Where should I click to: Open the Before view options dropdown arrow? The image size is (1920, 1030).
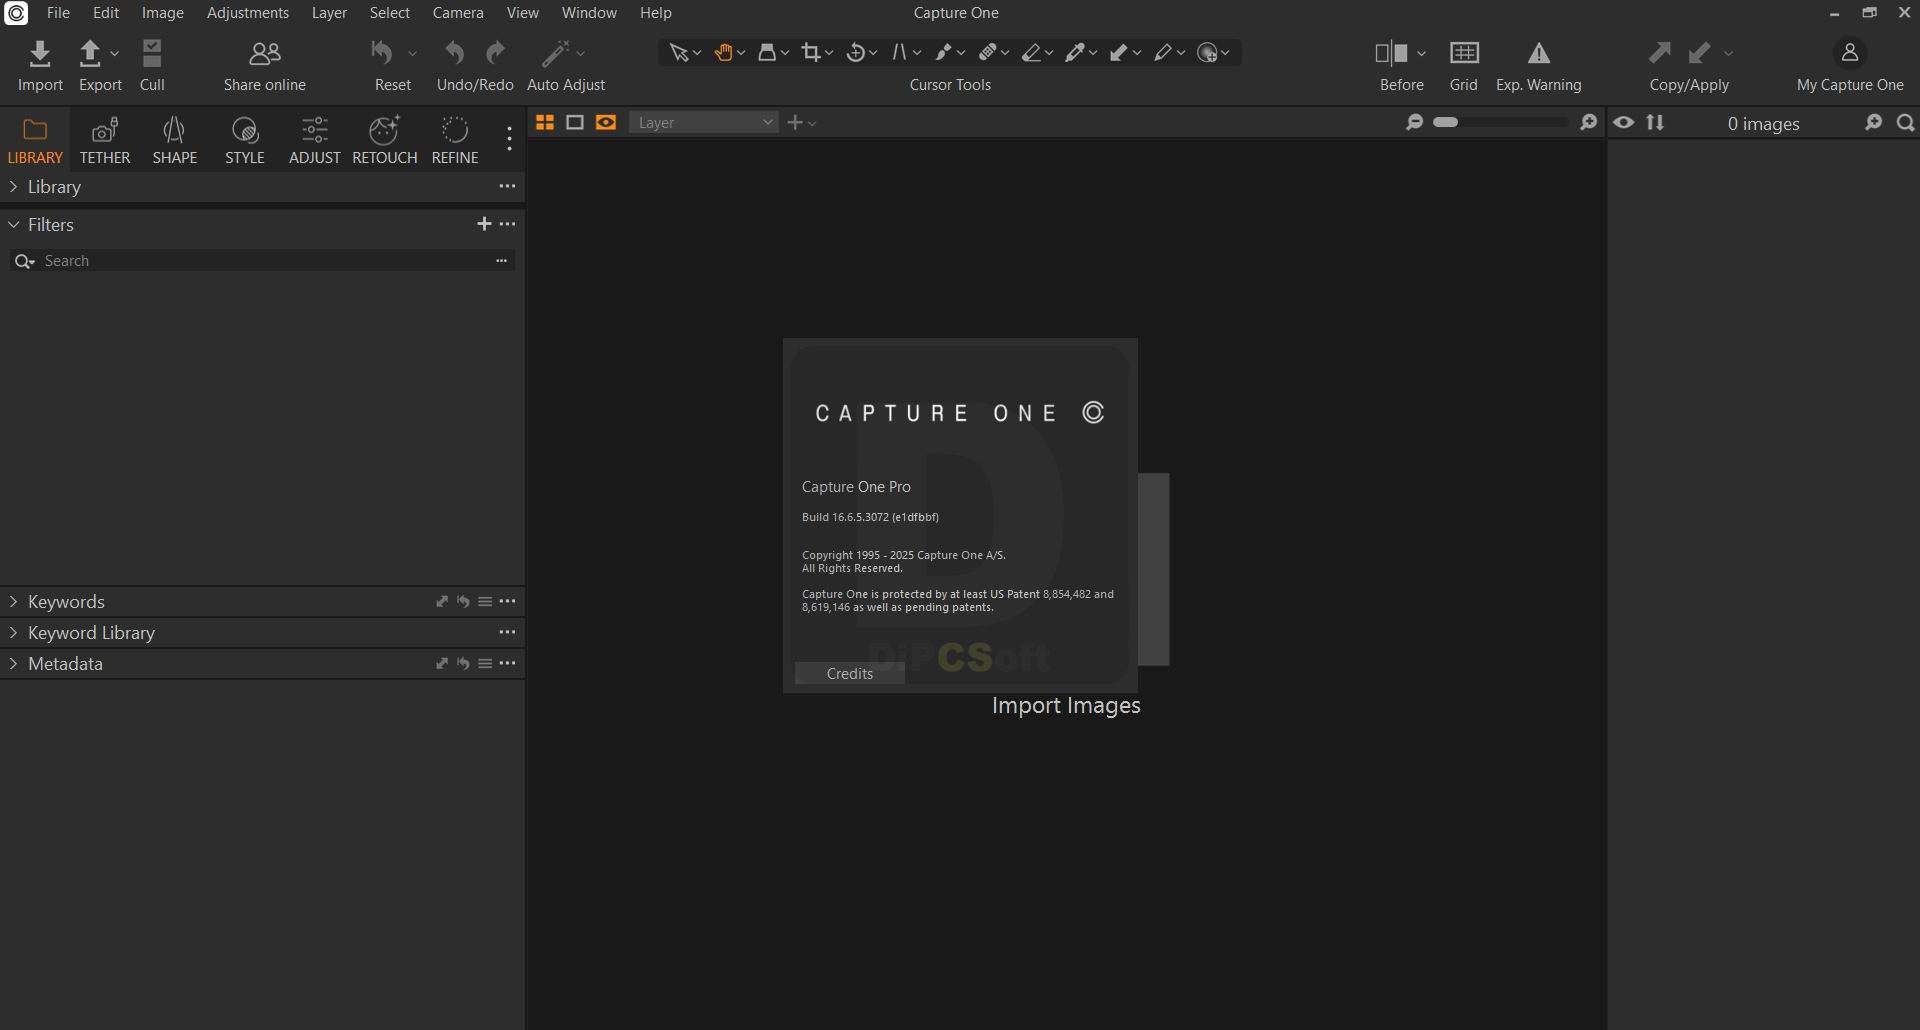coord(1421,53)
